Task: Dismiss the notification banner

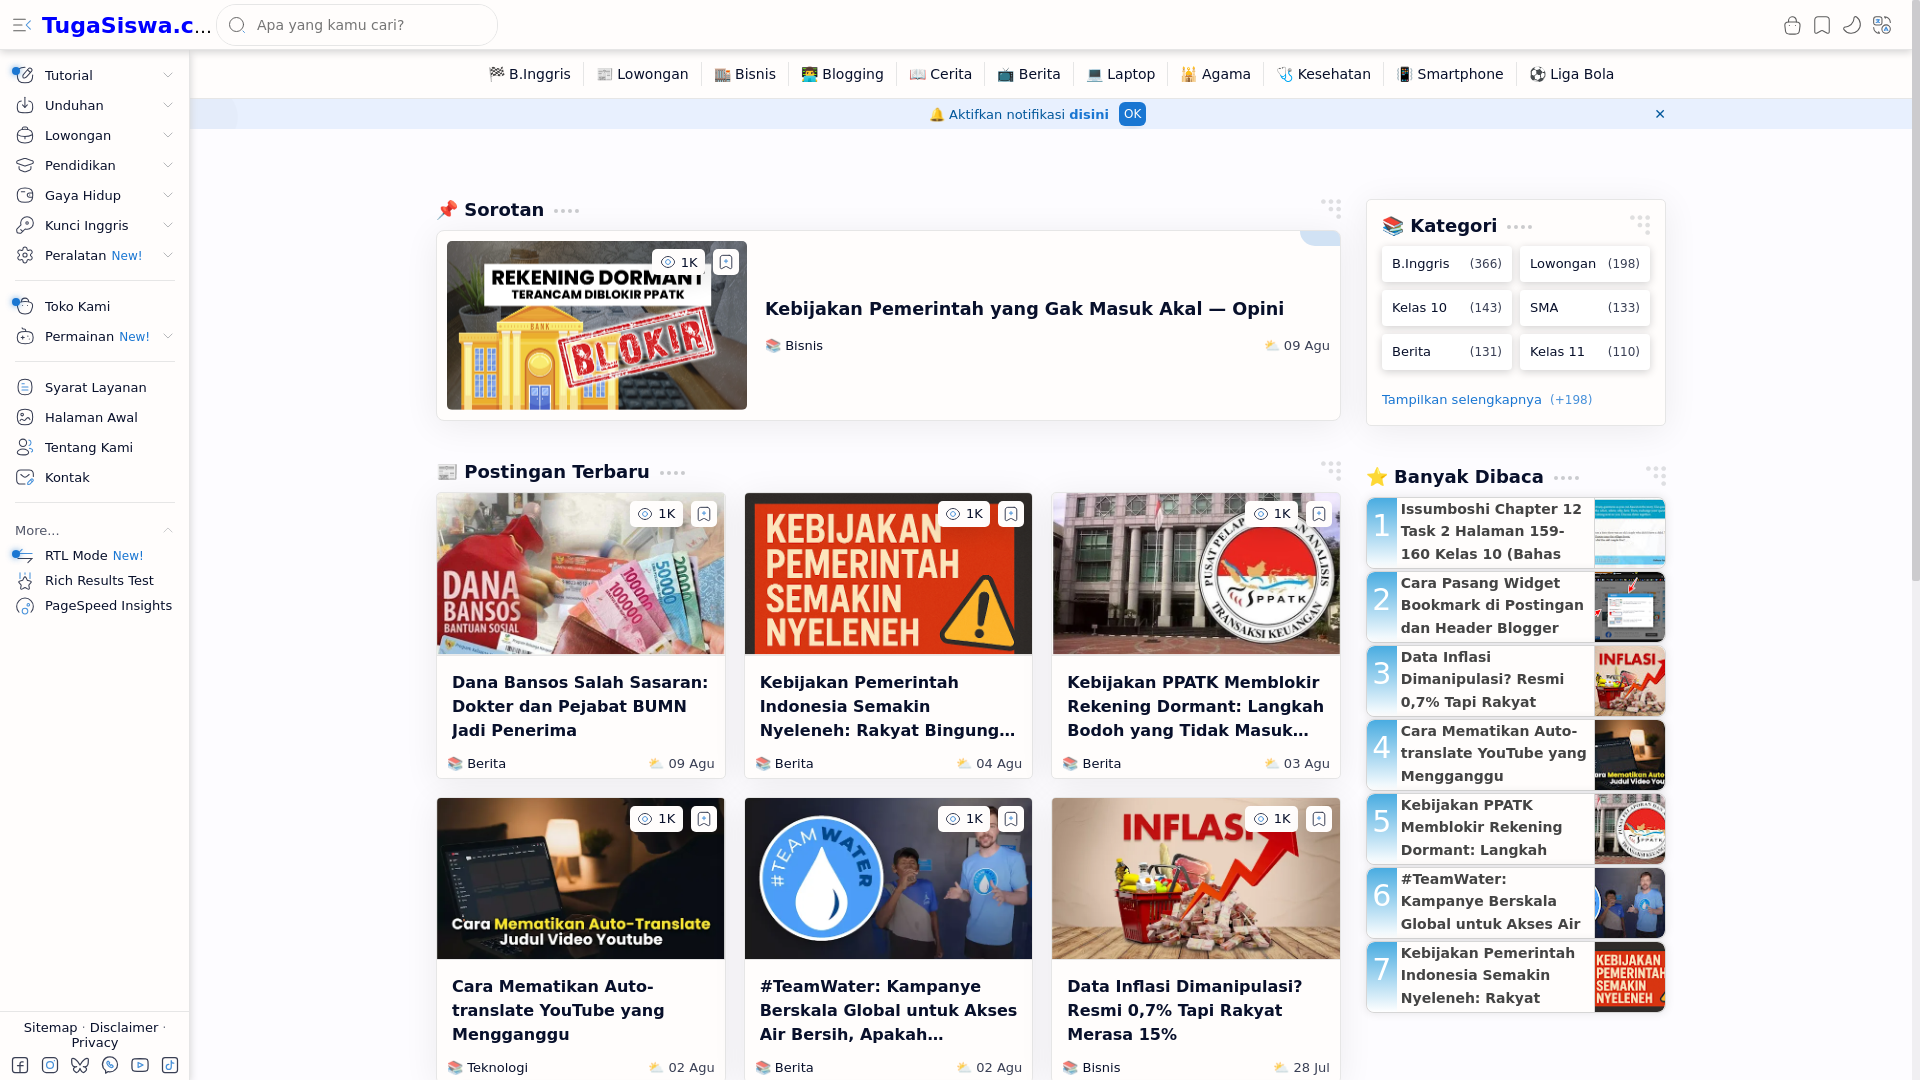Action: coord(1660,114)
